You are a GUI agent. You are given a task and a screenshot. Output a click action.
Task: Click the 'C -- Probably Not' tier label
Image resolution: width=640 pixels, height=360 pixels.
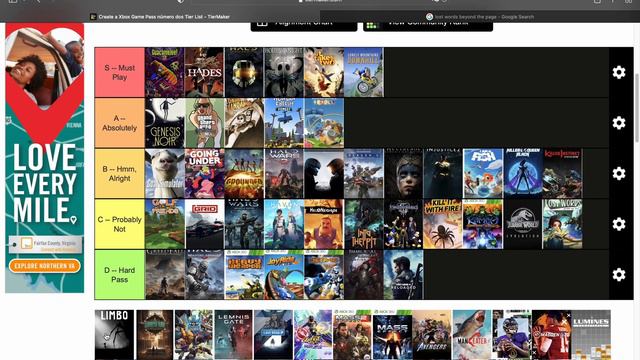tap(120, 224)
